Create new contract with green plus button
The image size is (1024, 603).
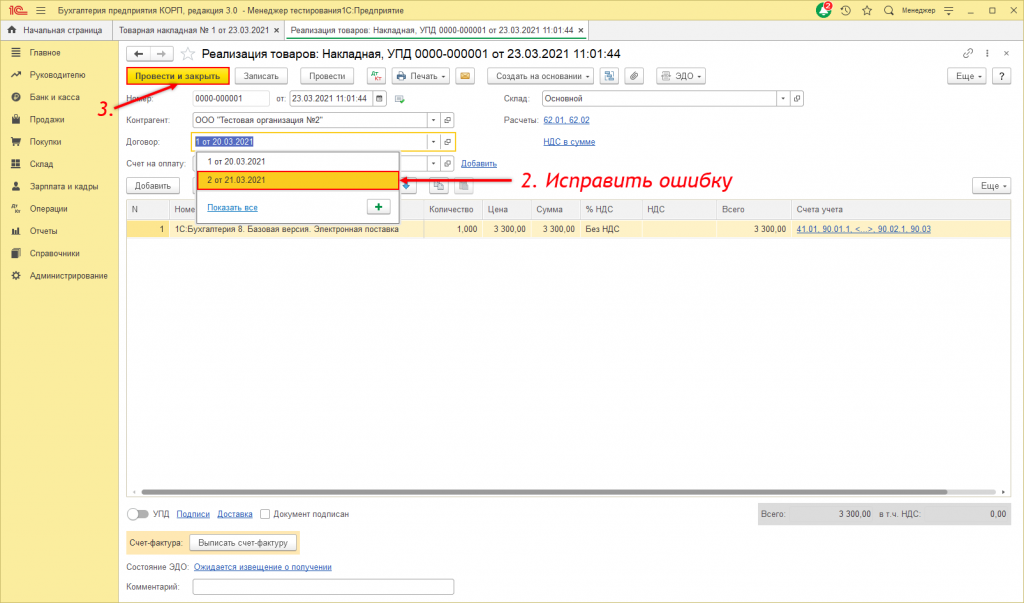[x=379, y=207]
